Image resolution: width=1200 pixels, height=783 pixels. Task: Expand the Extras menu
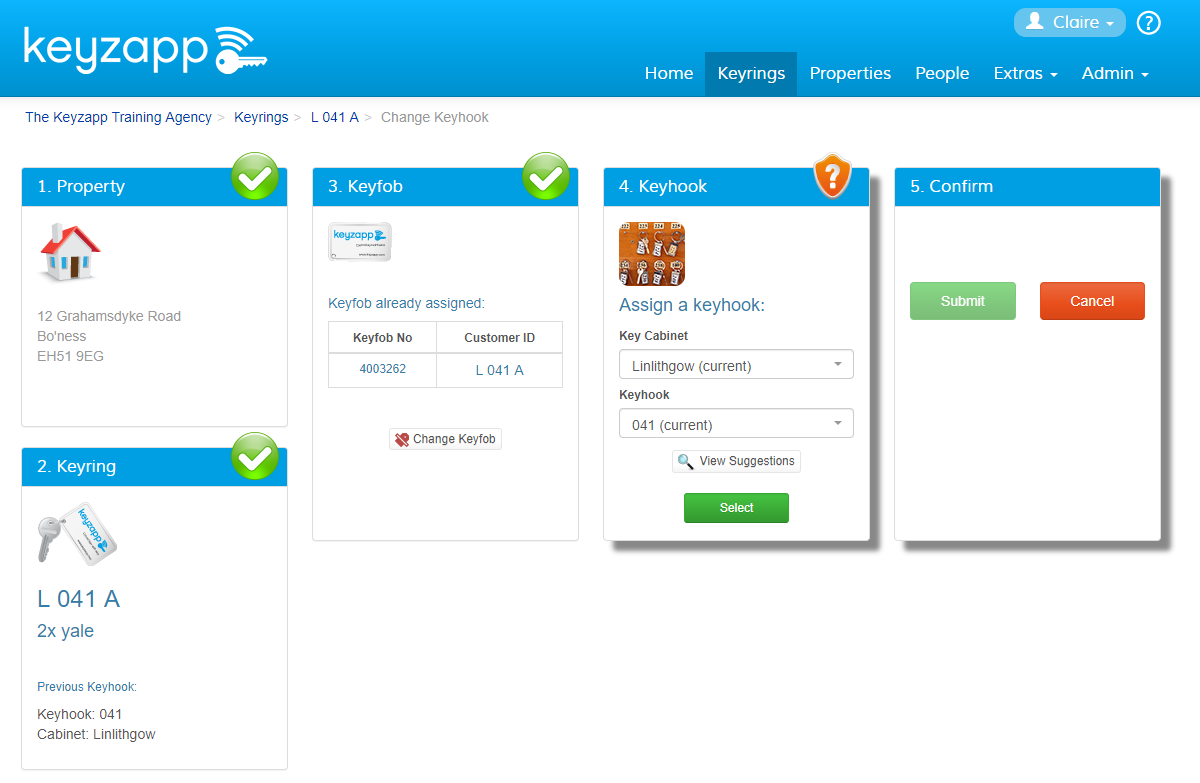[1025, 73]
